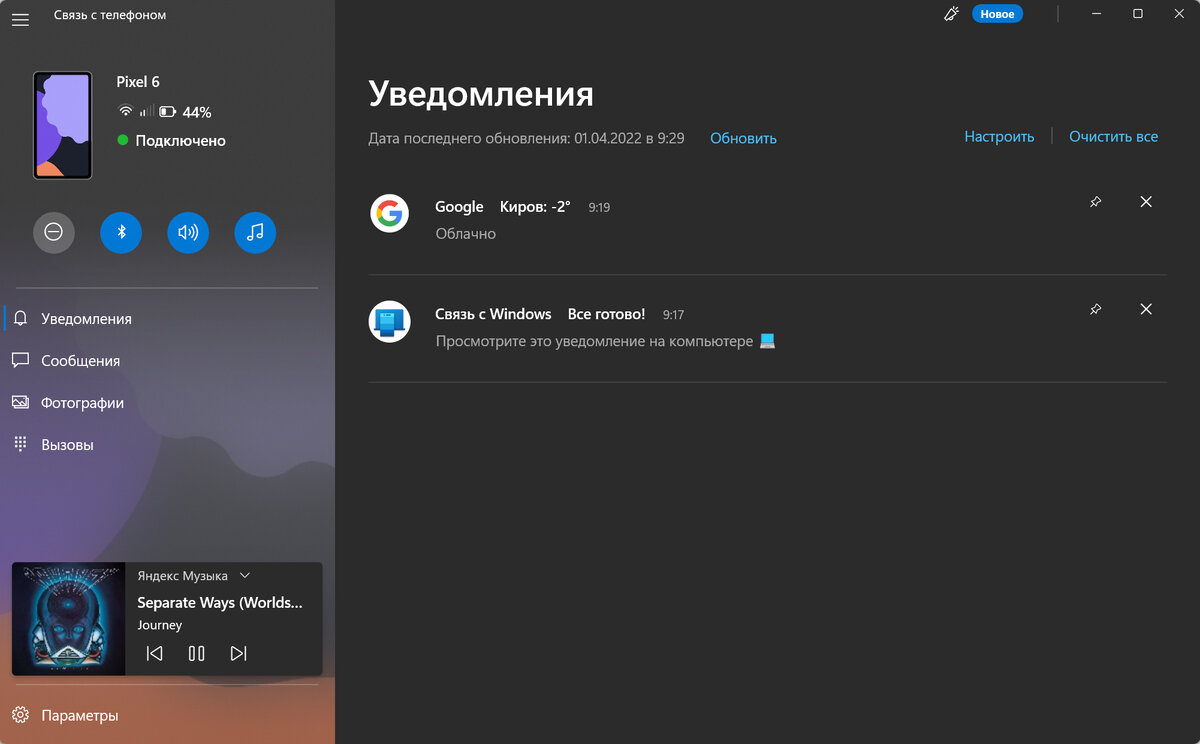Skip to next track
1200x744 pixels.
click(x=238, y=653)
